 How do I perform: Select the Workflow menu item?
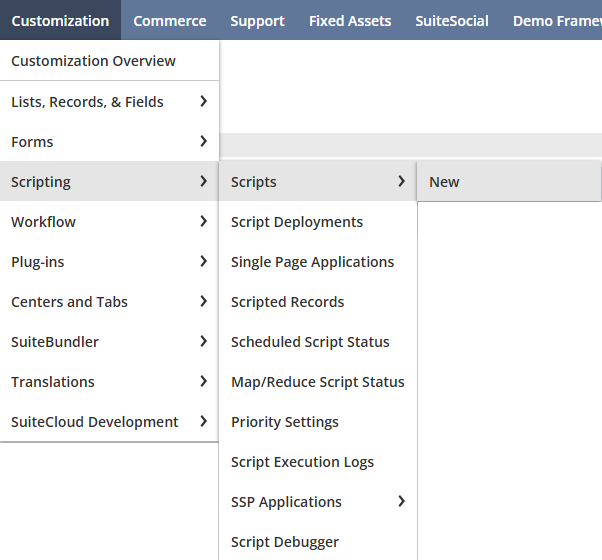tap(109, 221)
